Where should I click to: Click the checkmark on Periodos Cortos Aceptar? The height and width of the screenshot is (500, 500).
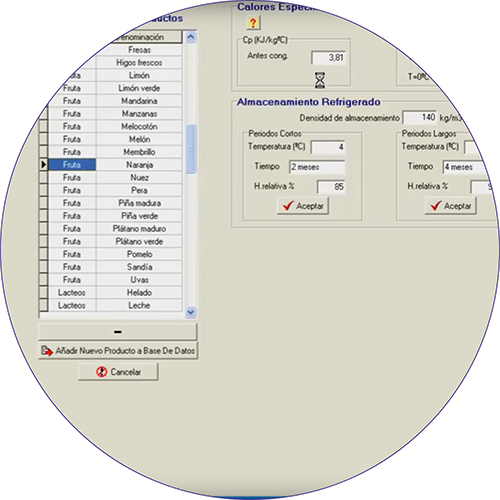tap(288, 206)
